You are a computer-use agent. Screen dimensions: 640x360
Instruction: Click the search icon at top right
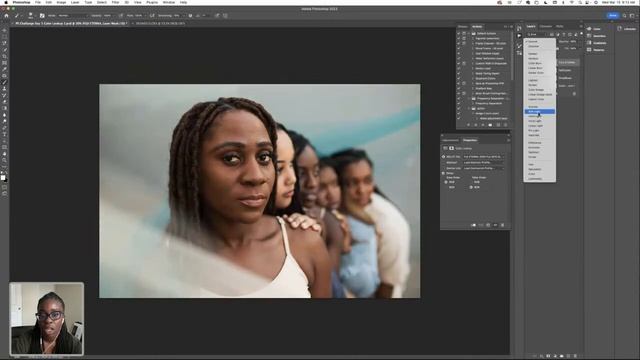click(x=624, y=16)
